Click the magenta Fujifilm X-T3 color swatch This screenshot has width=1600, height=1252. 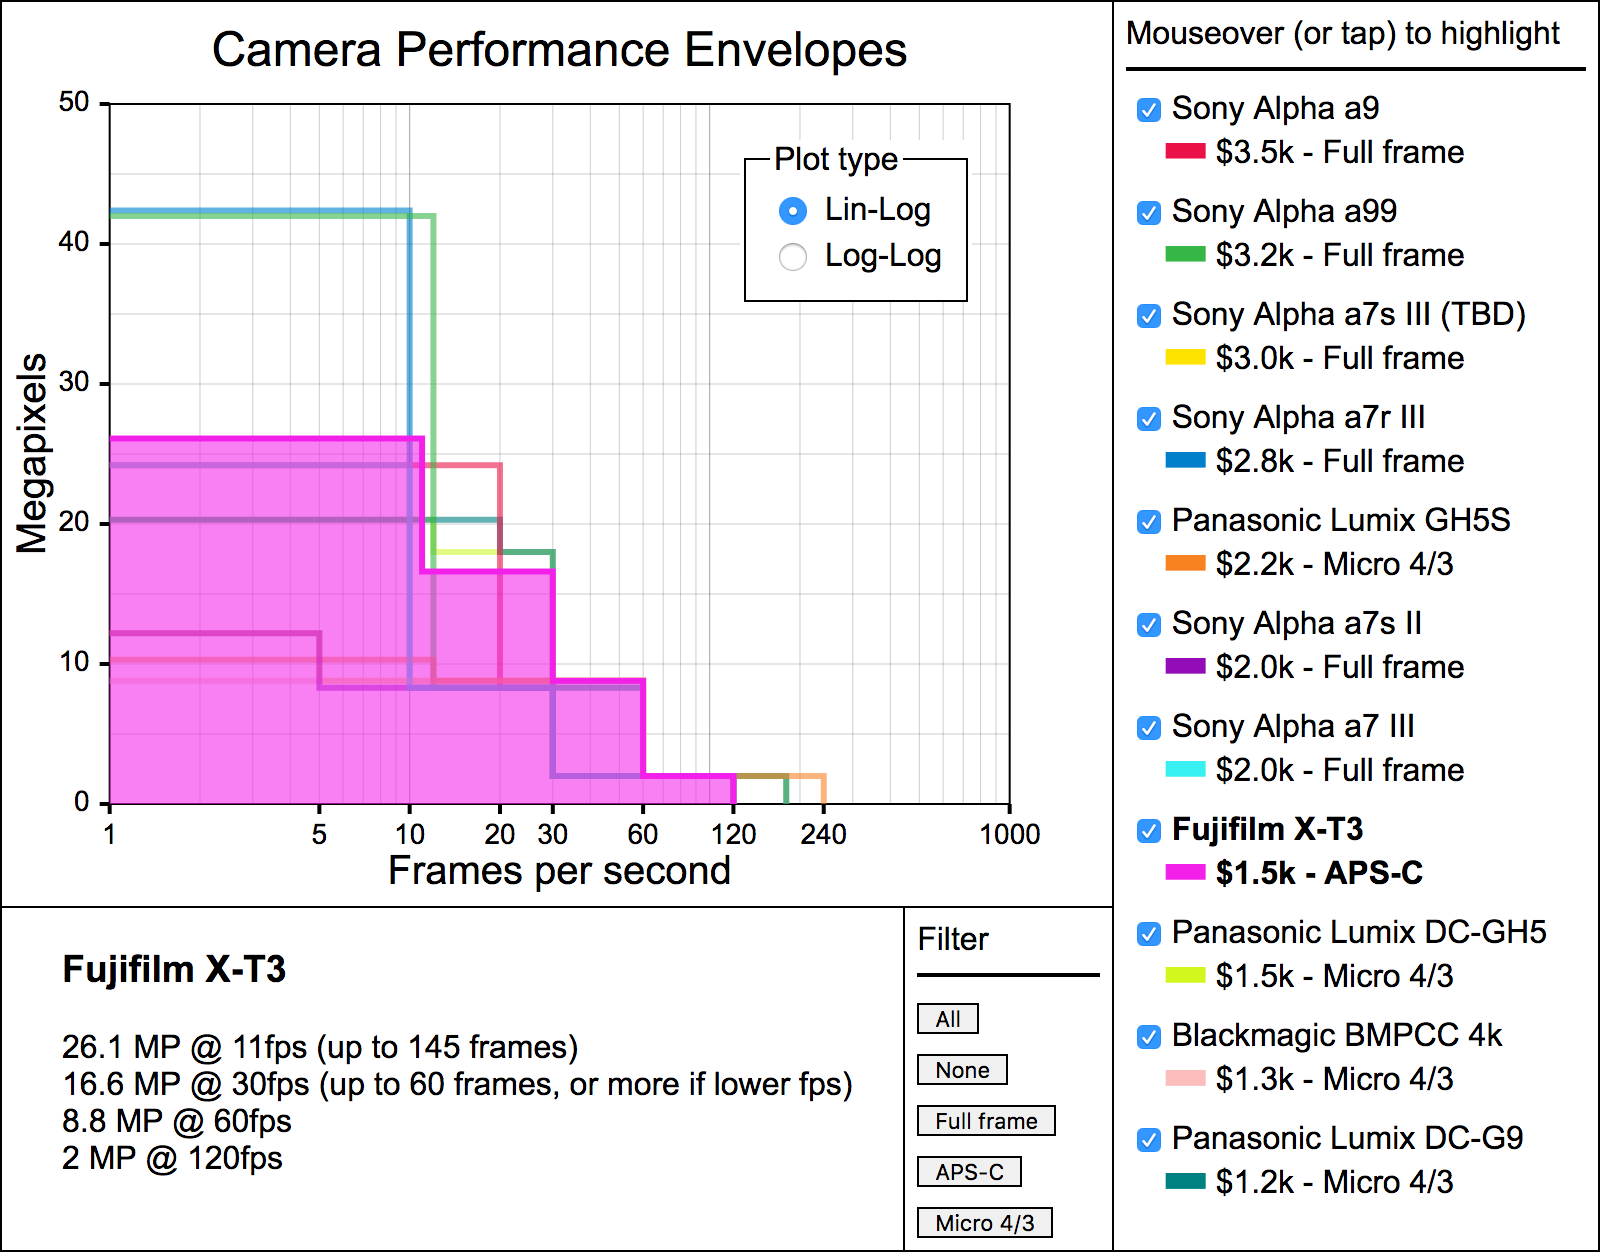tap(1185, 873)
